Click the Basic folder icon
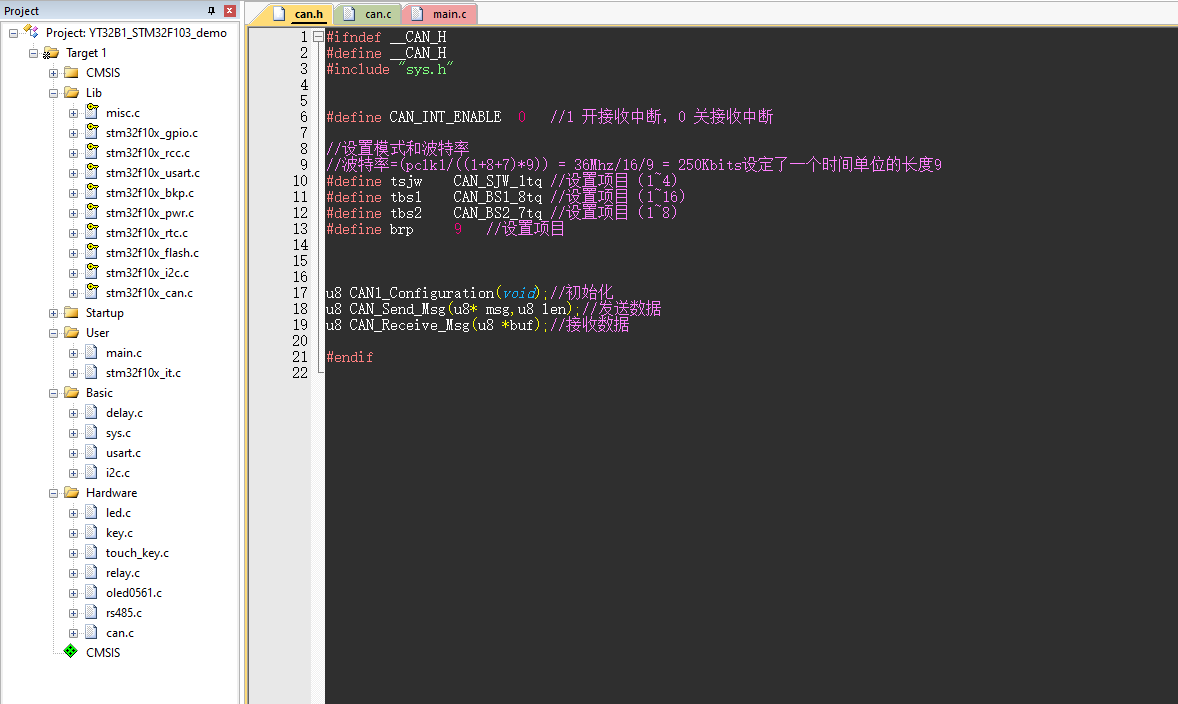This screenshot has height=704, width=1178. (71, 392)
